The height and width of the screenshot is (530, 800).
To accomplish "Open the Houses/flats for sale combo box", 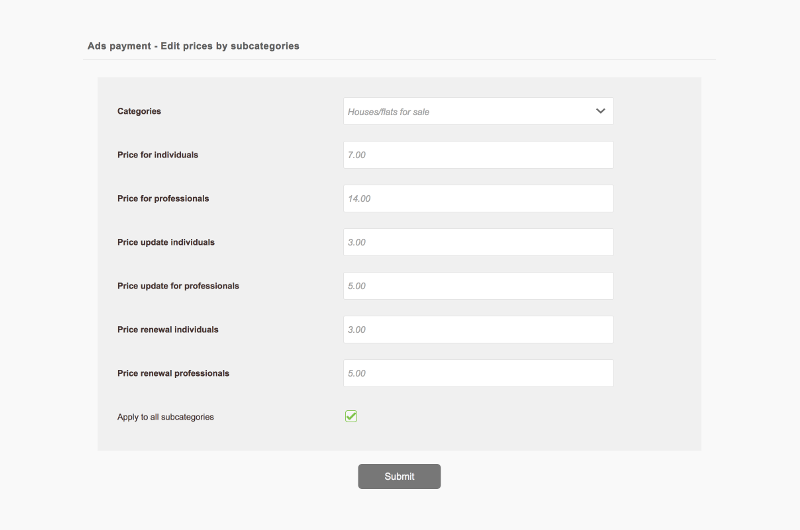I will point(477,111).
